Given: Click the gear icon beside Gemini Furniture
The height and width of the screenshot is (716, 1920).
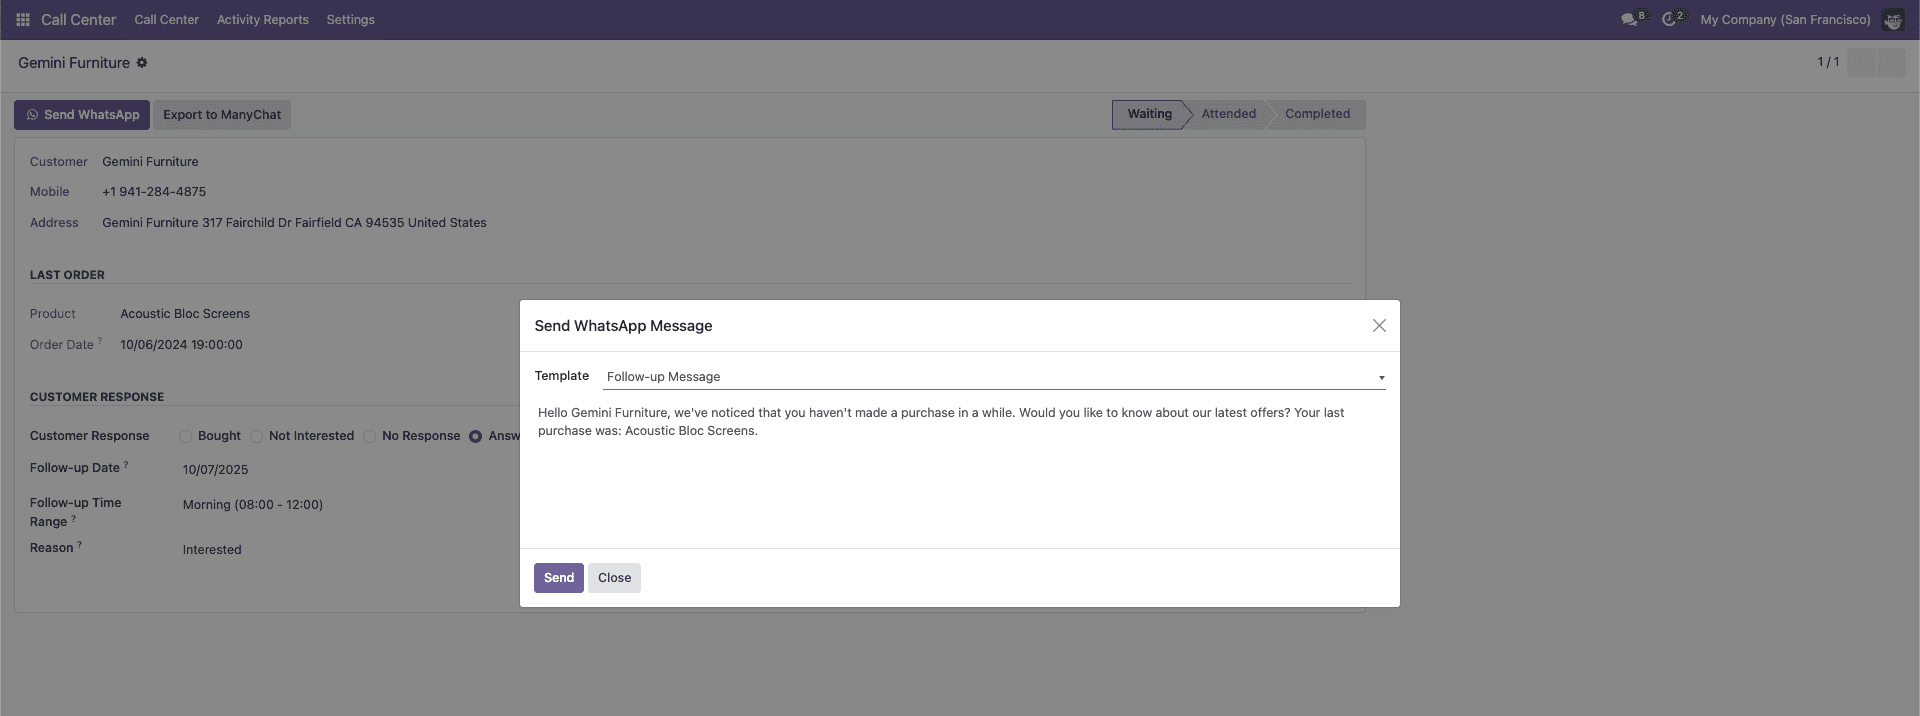Looking at the screenshot, I should (142, 63).
